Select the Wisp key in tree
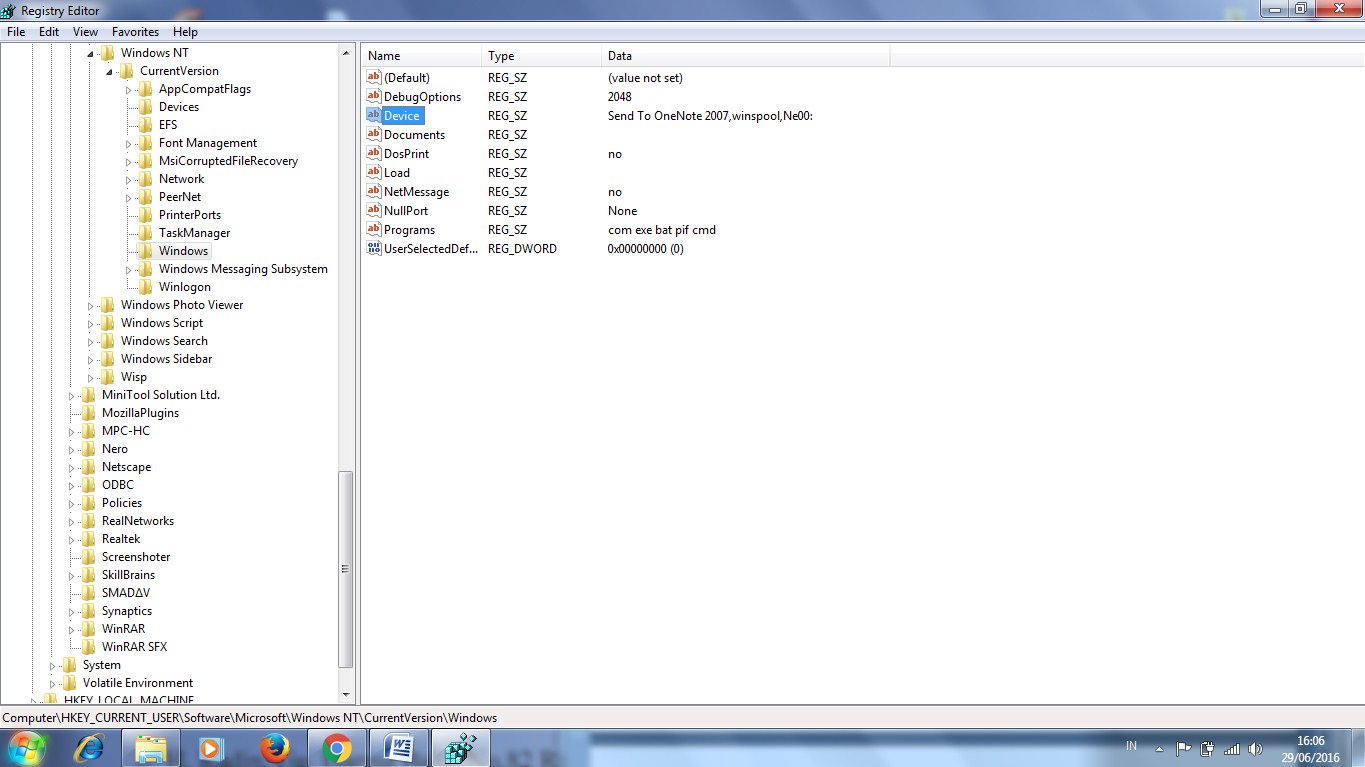Screen dimensions: 1365x767 pos(134,377)
